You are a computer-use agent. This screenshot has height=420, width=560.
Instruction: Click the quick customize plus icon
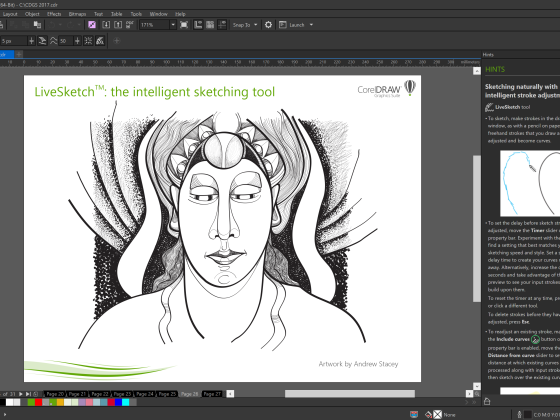[116, 41]
